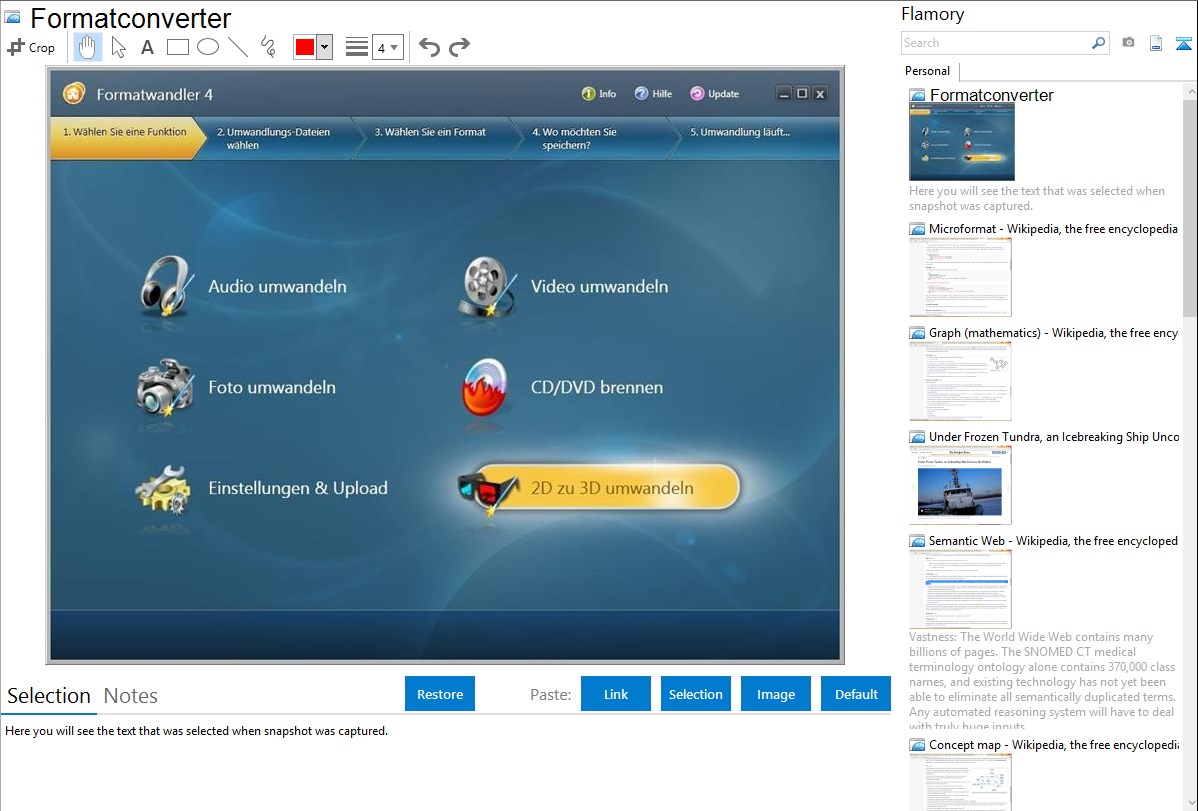Switch to the Notes tab

click(131, 696)
